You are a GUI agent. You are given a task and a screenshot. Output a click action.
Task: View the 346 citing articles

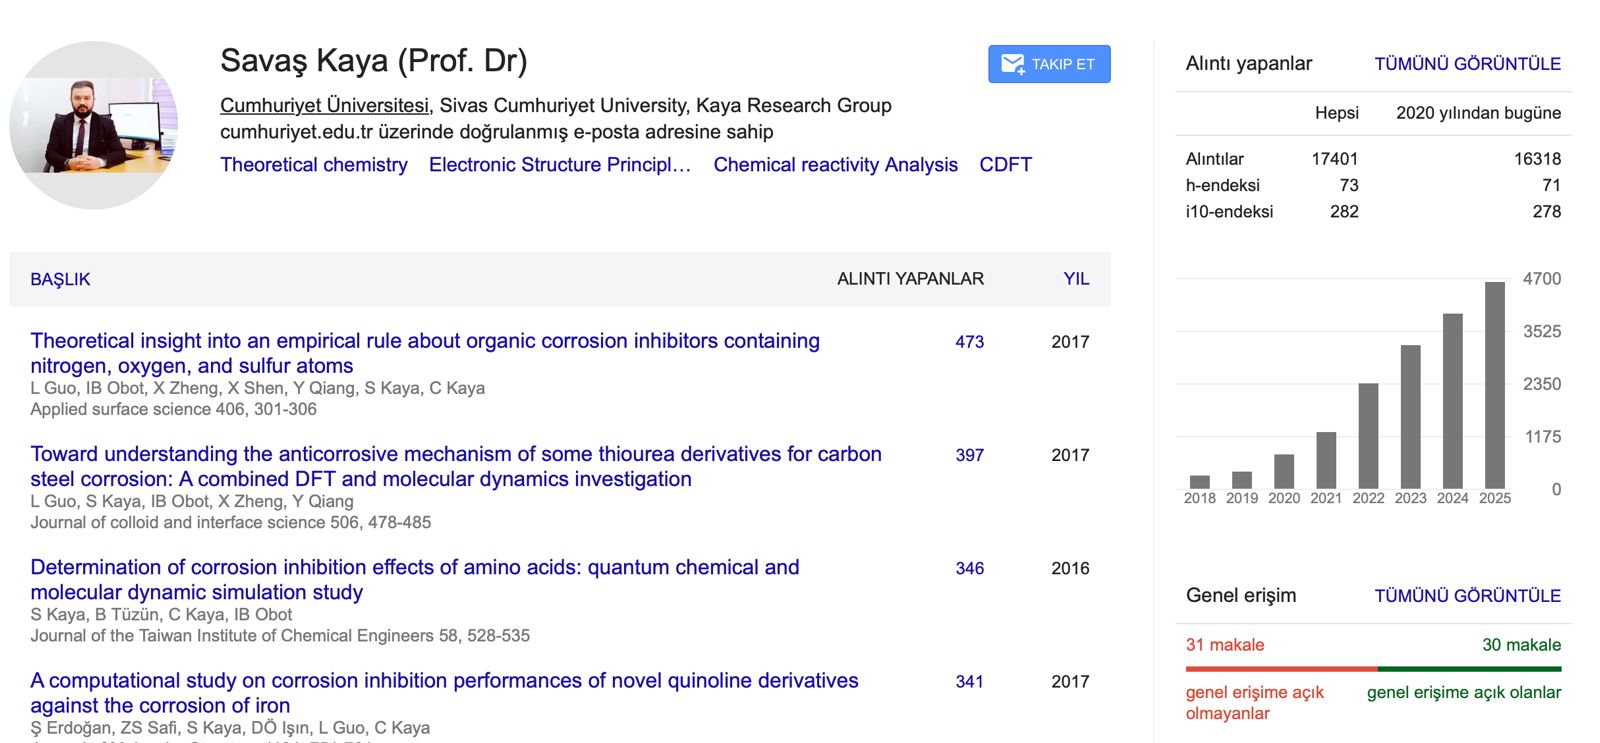pyautogui.click(x=969, y=568)
